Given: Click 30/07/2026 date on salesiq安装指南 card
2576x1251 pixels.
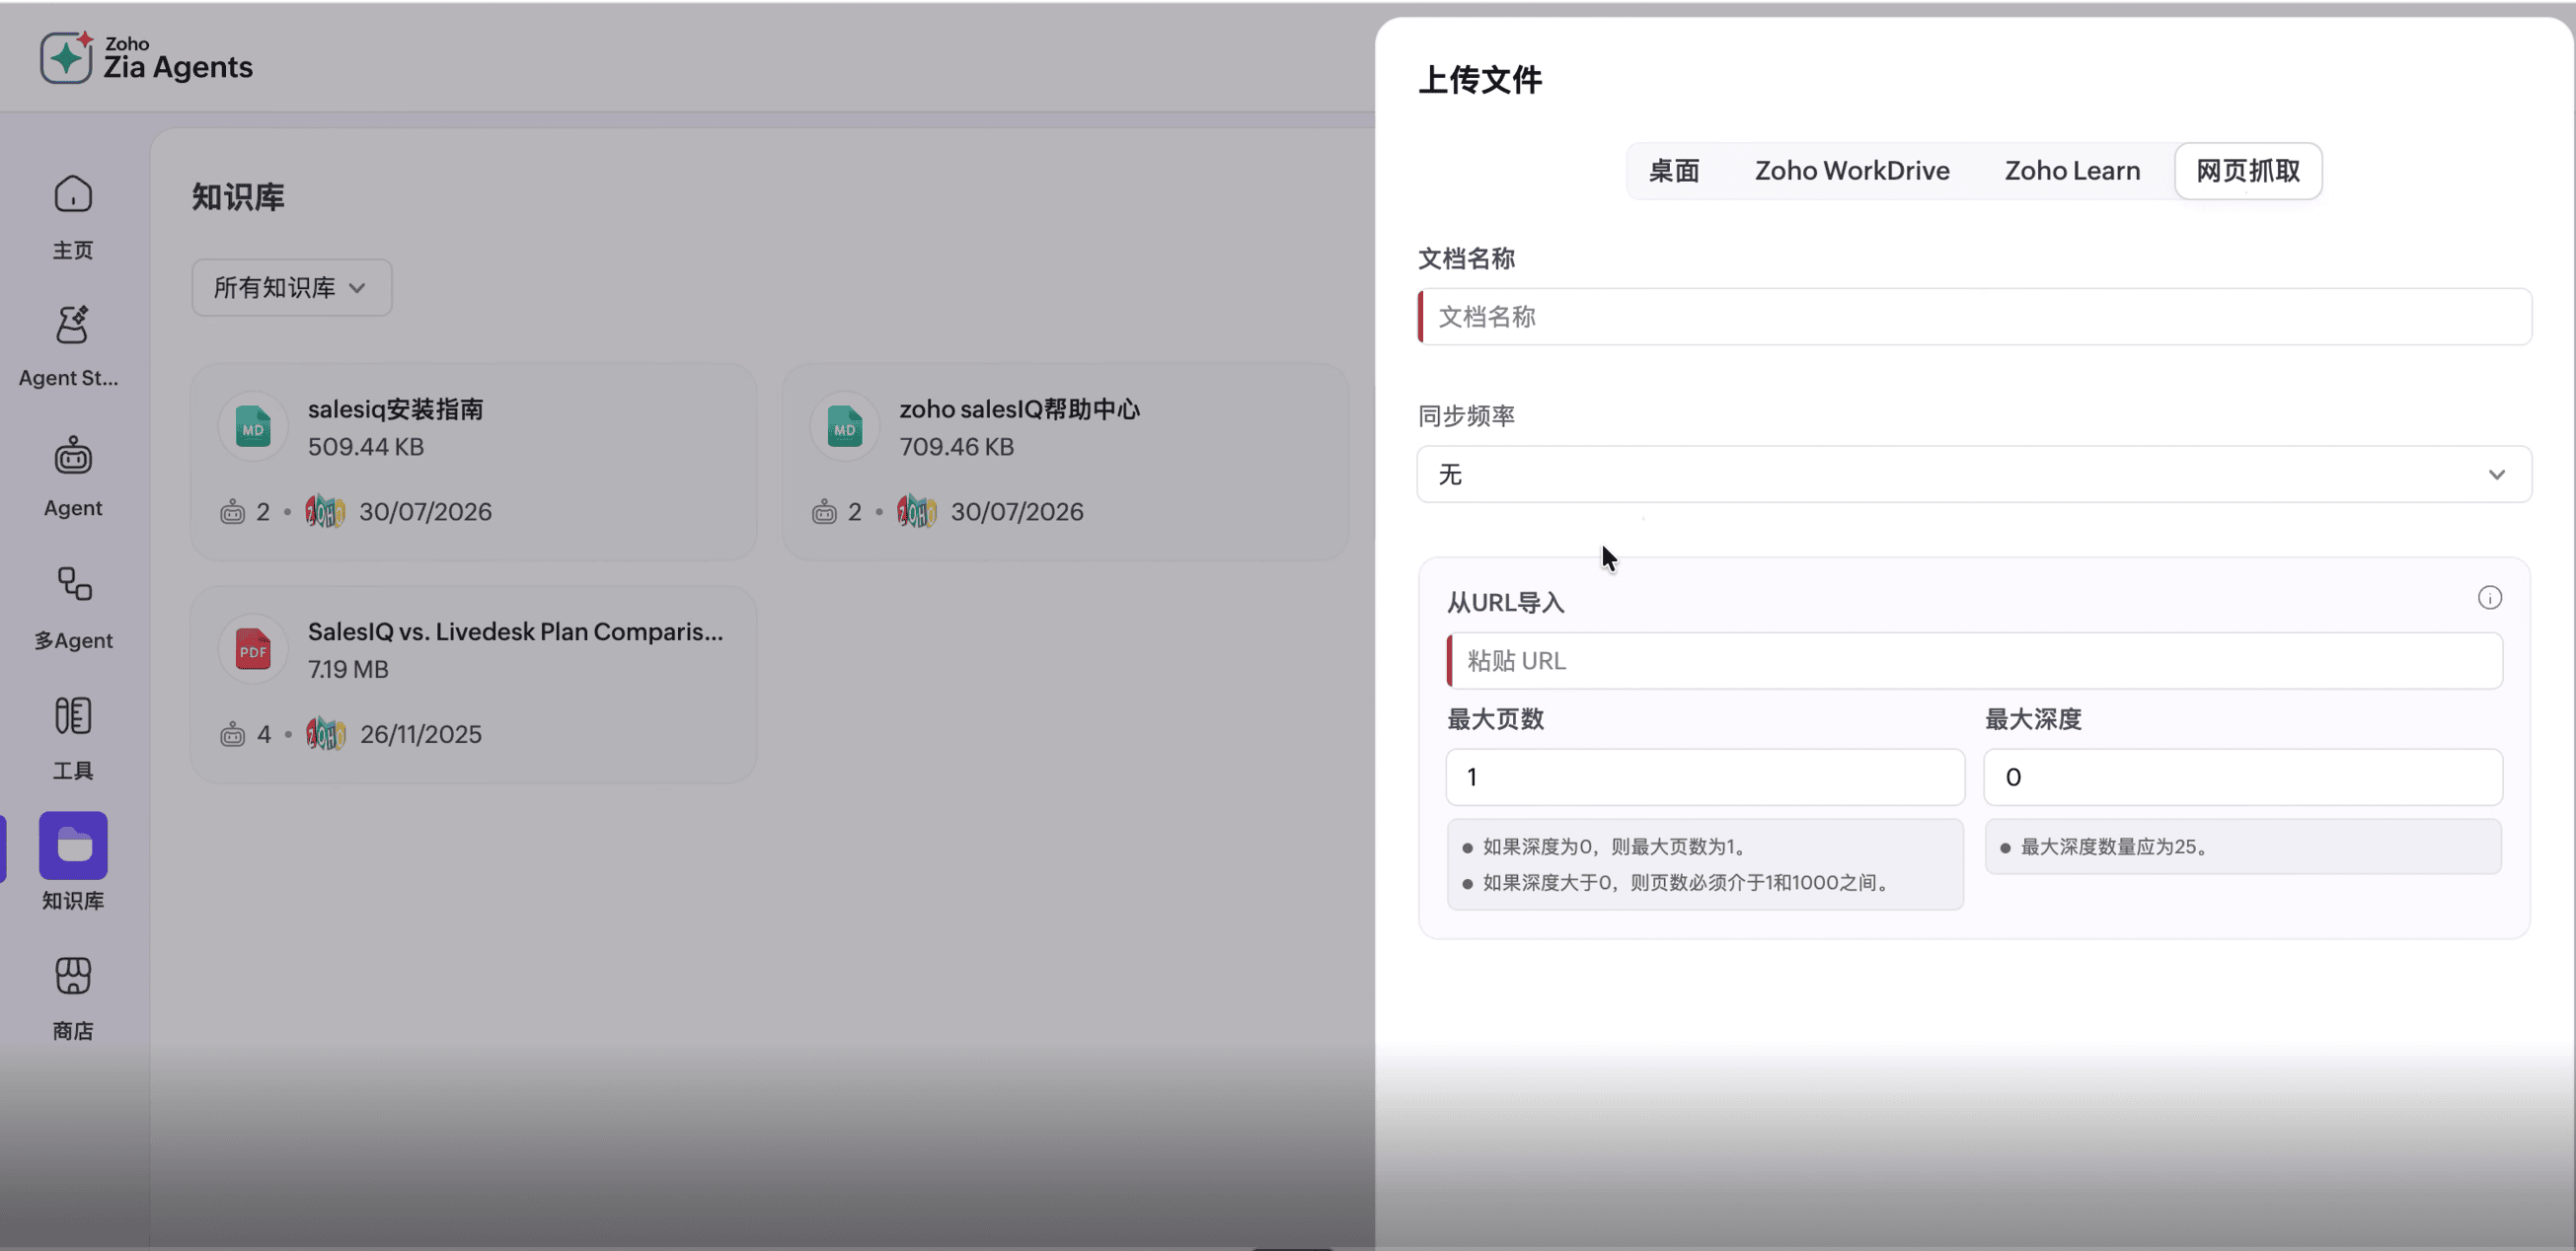Looking at the screenshot, I should [425, 511].
